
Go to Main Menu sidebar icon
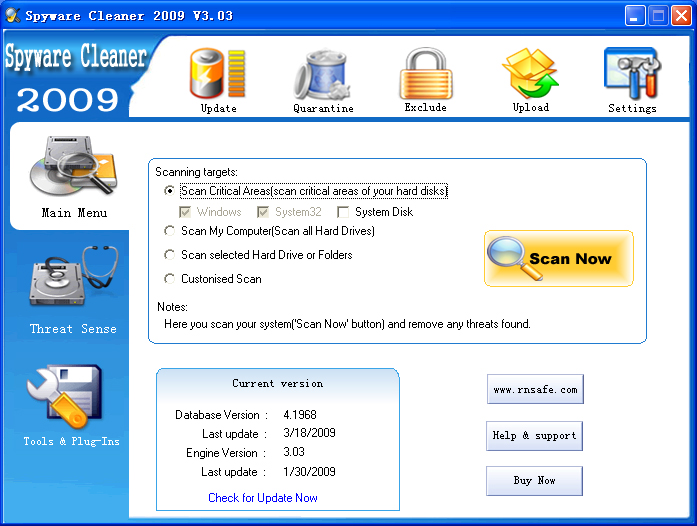coord(74,165)
